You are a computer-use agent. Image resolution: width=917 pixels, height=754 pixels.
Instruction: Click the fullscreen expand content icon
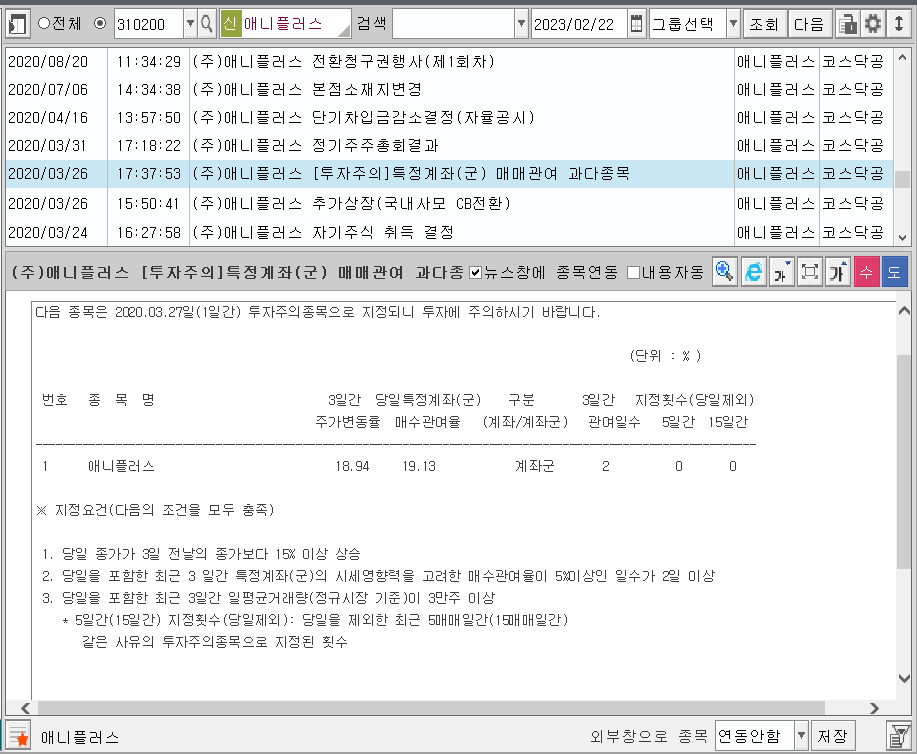coord(810,272)
